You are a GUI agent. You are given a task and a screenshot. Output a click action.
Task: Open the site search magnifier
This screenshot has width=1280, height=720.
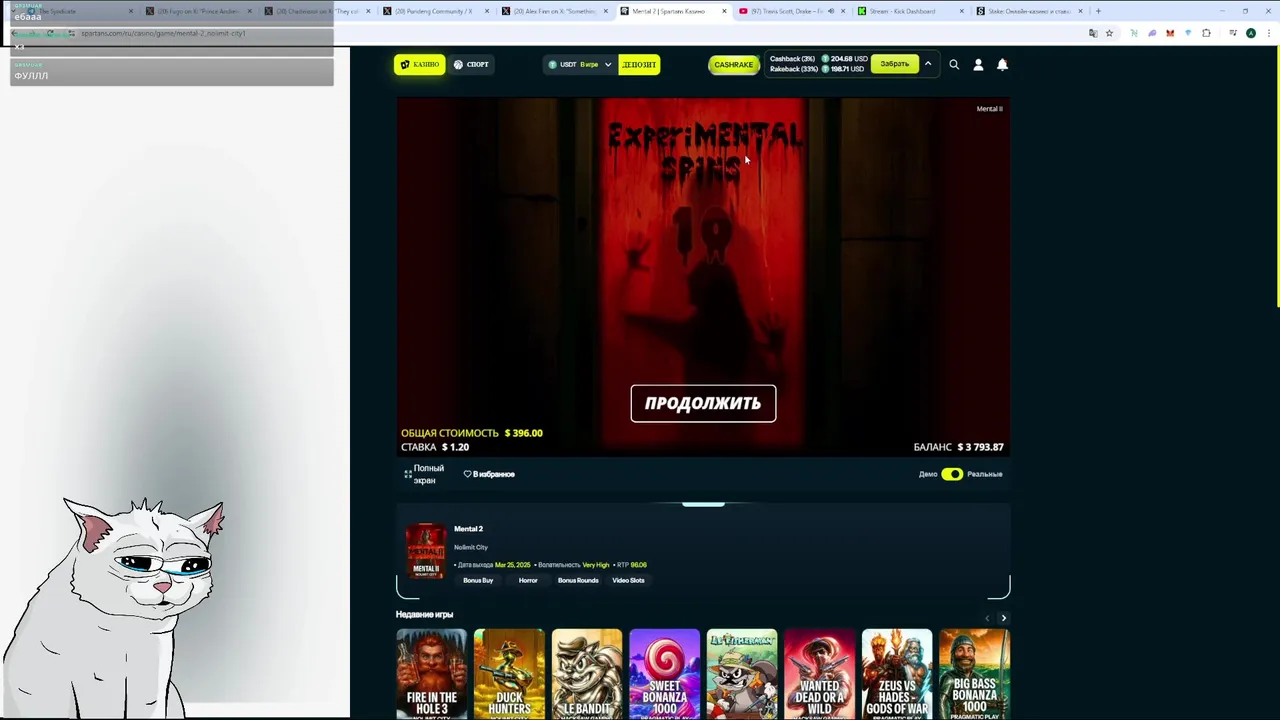point(954,64)
